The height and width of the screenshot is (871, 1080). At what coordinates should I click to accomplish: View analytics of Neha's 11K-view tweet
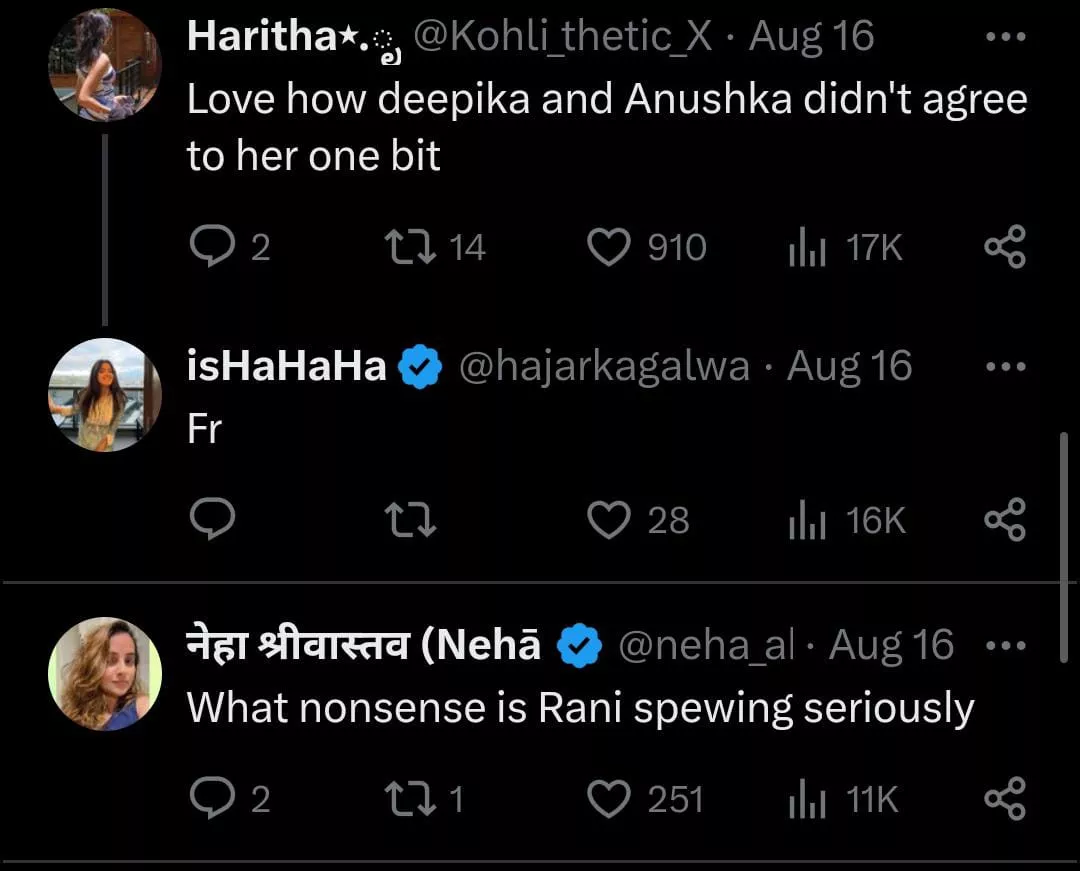[x=805, y=800]
